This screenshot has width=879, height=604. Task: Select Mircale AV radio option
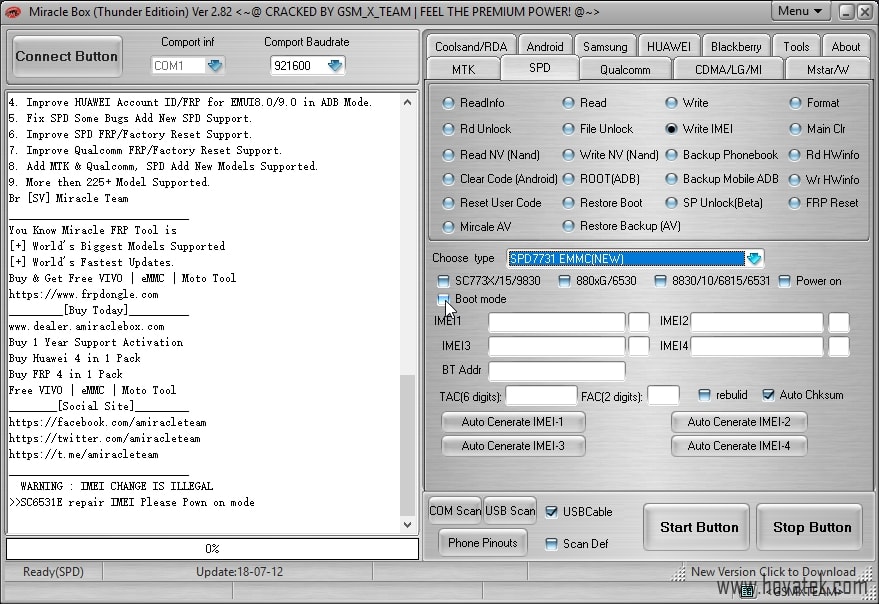click(x=448, y=227)
